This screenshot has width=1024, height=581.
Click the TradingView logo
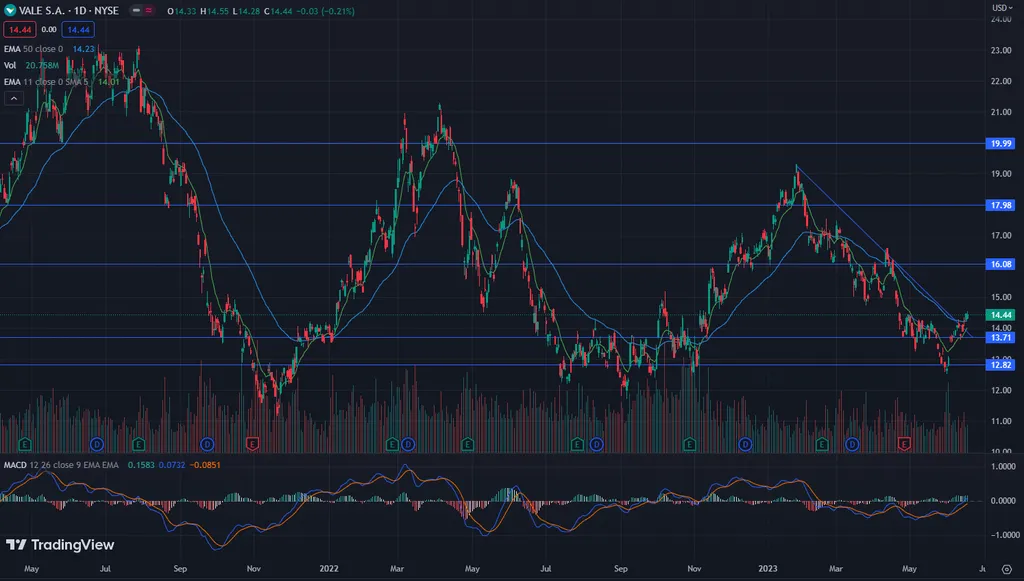click(x=60, y=545)
